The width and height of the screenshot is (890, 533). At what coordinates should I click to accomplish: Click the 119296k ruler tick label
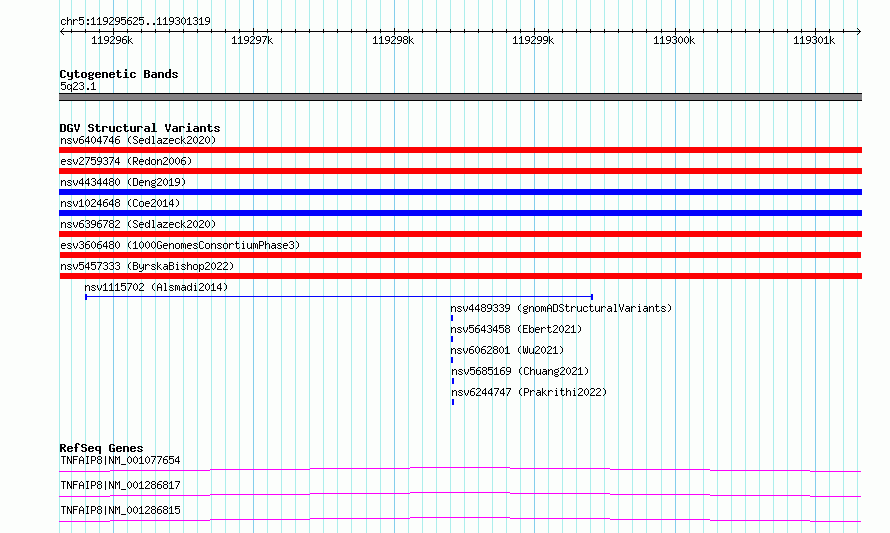coord(112,40)
